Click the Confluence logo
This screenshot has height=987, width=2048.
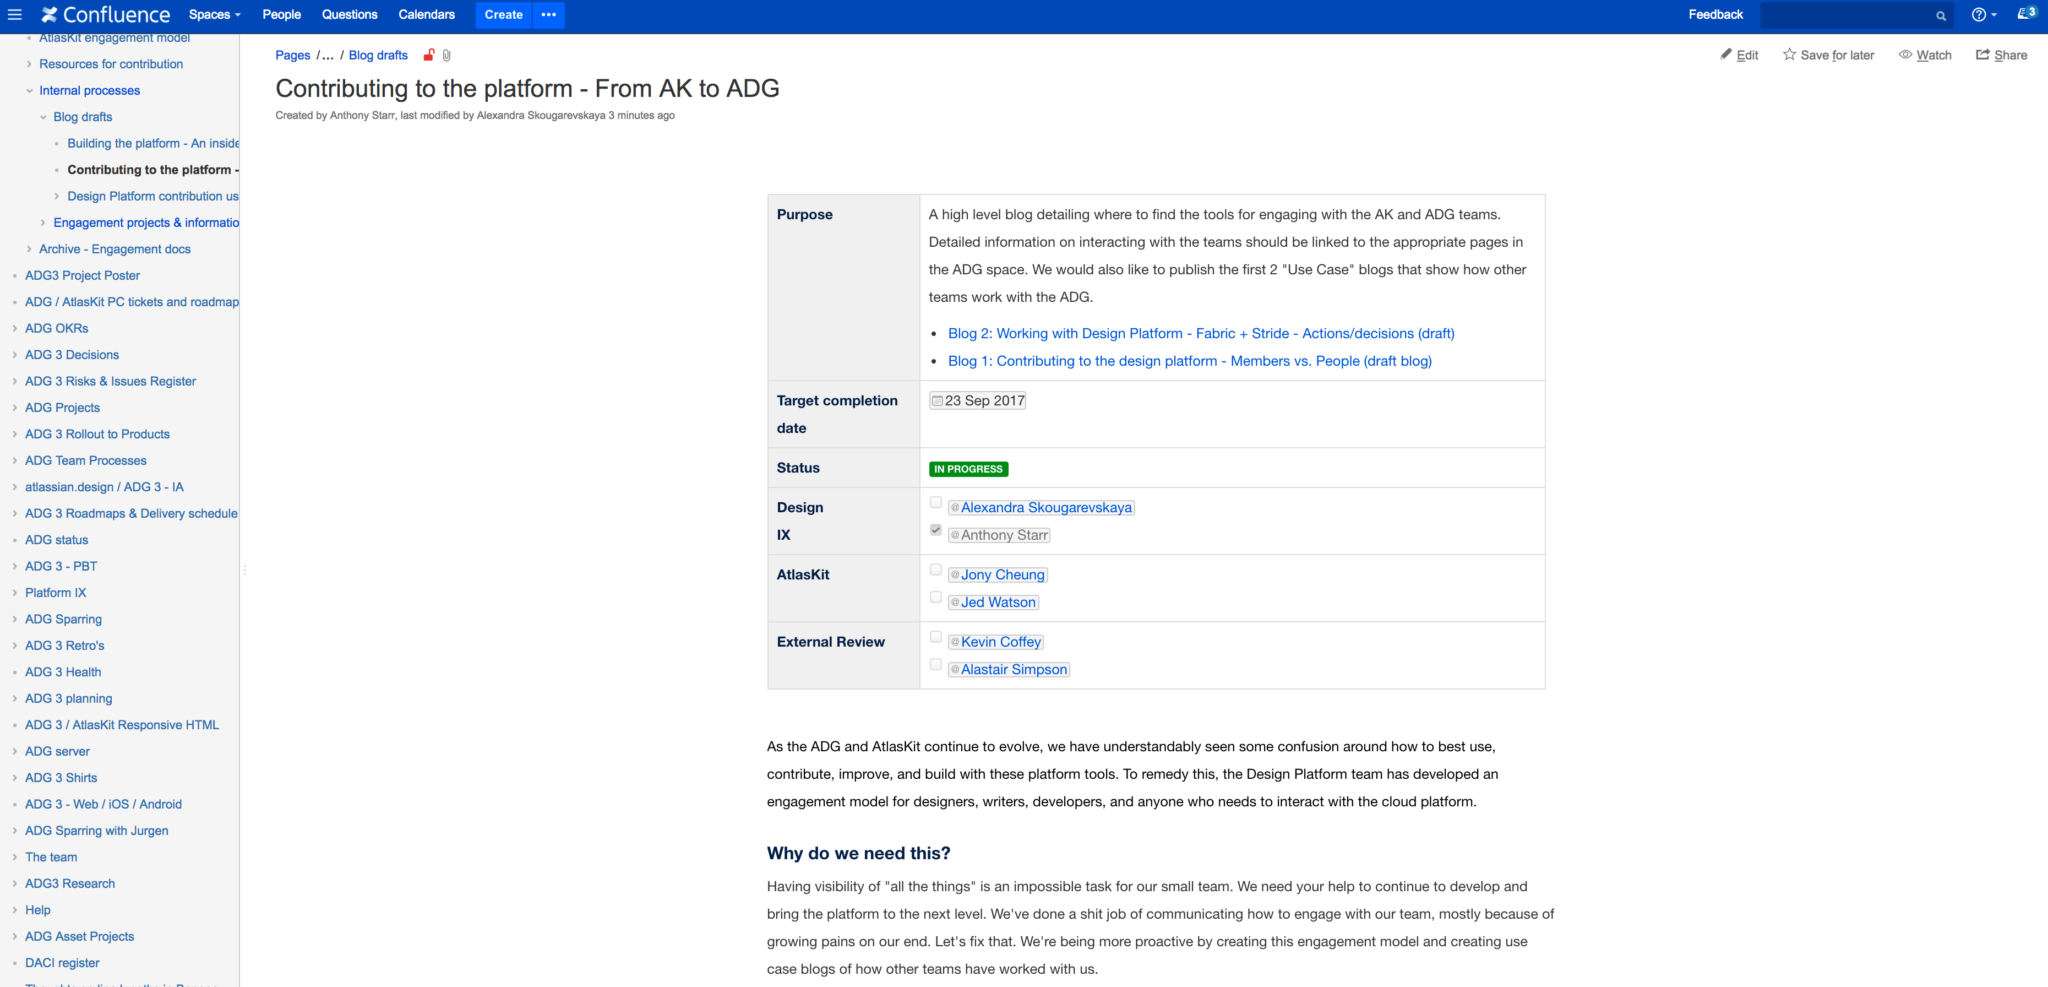pyautogui.click(x=106, y=15)
